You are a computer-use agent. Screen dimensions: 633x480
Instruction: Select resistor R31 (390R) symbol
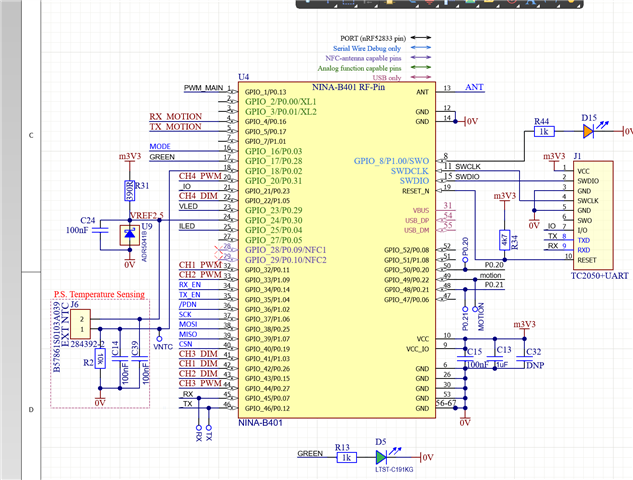[130, 191]
